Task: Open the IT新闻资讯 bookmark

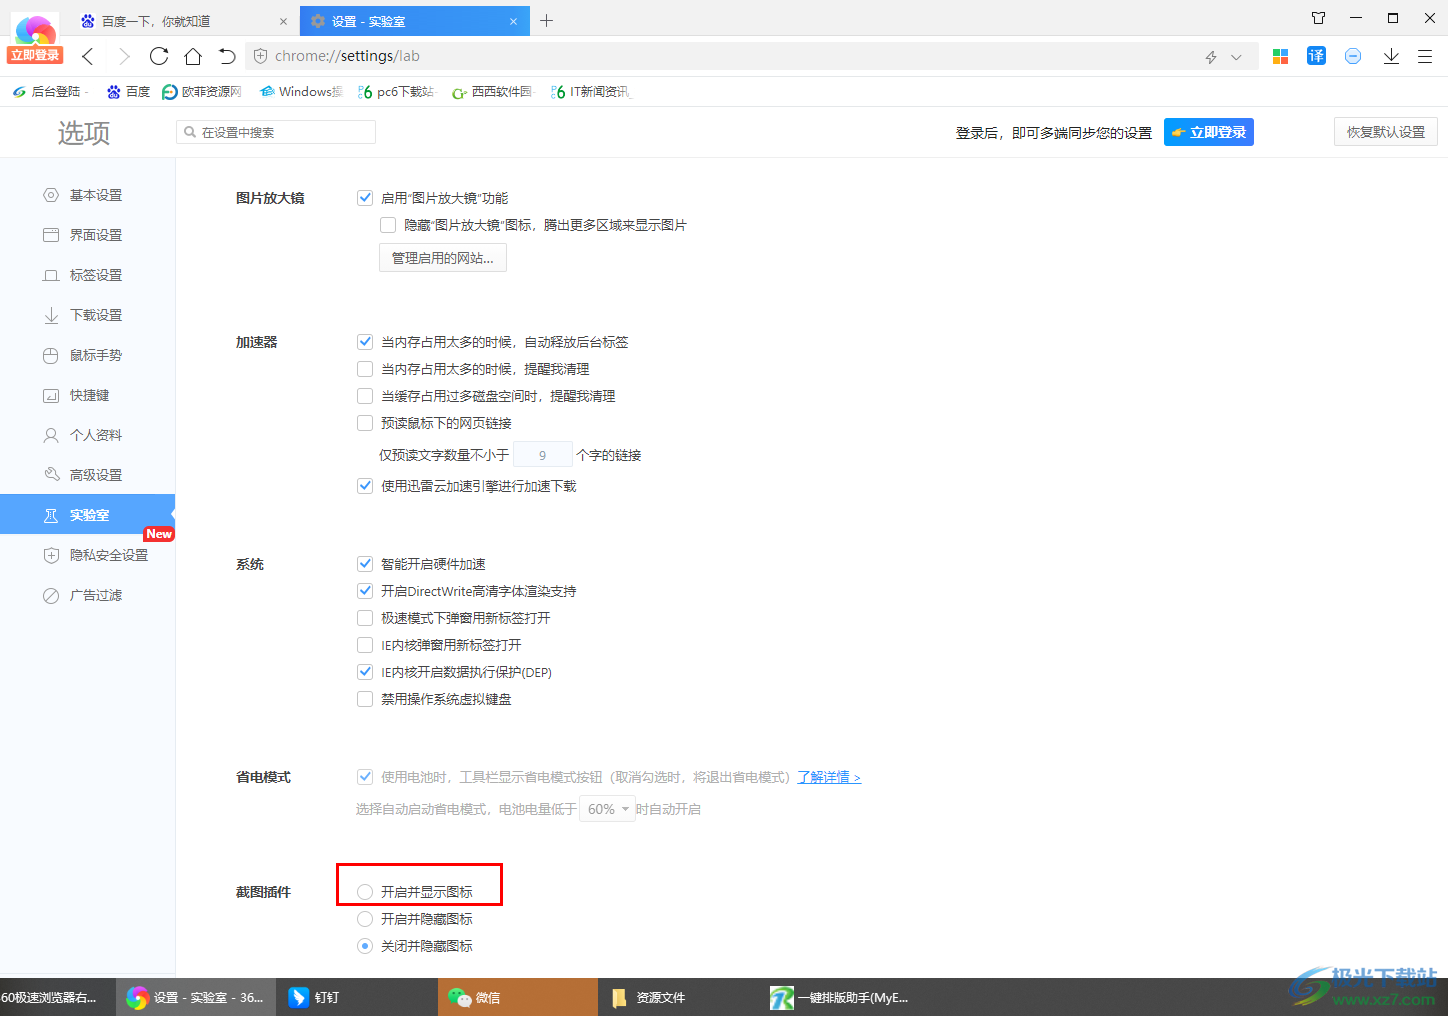Action: 590,92
